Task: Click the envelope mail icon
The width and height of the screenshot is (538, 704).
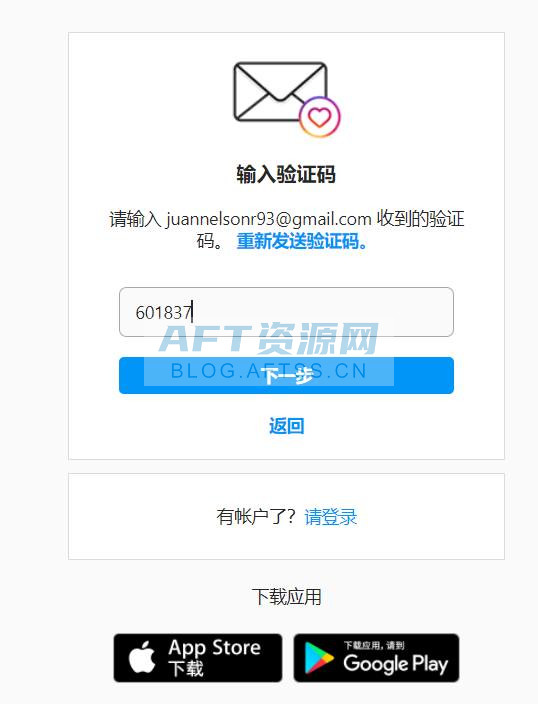Action: click(280, 92)
